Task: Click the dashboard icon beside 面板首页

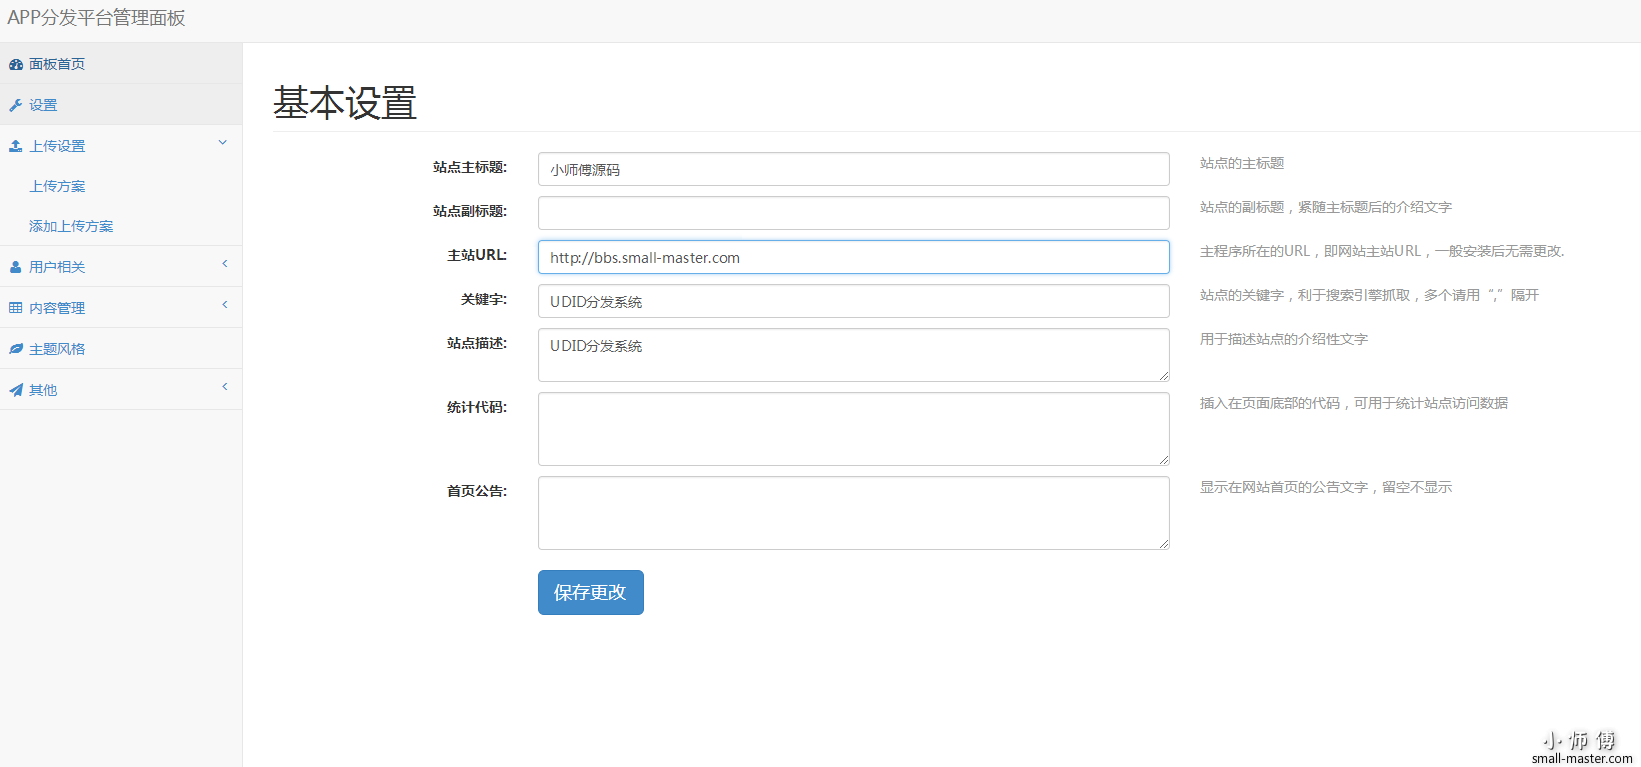Action: tap(16, 64)
